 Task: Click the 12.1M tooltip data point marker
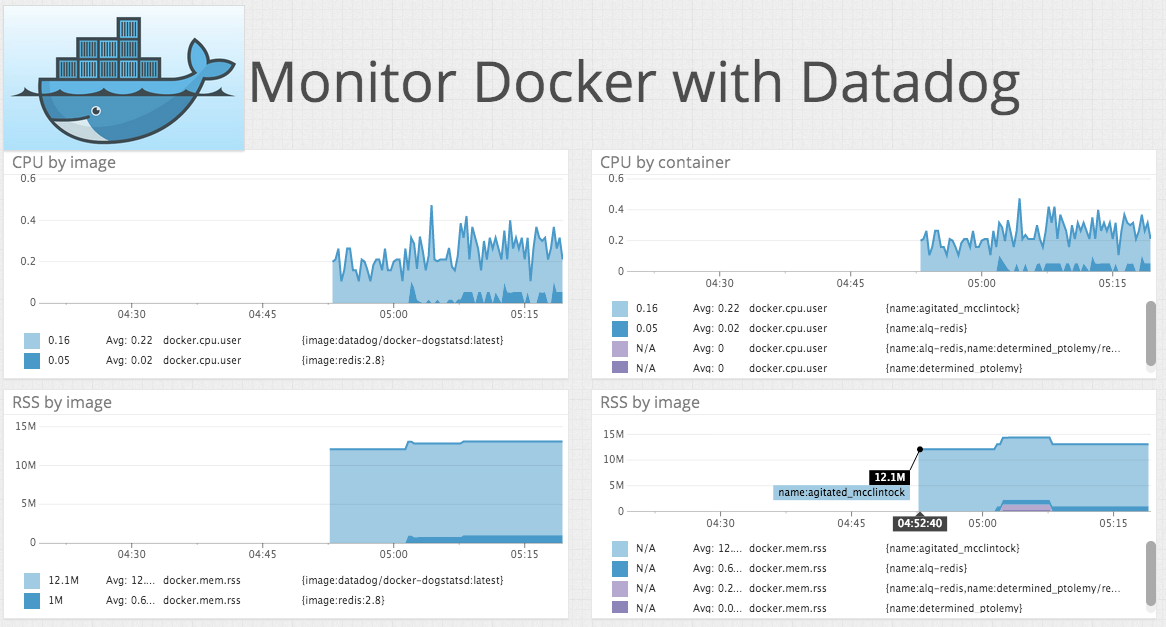tap(919, 447)
